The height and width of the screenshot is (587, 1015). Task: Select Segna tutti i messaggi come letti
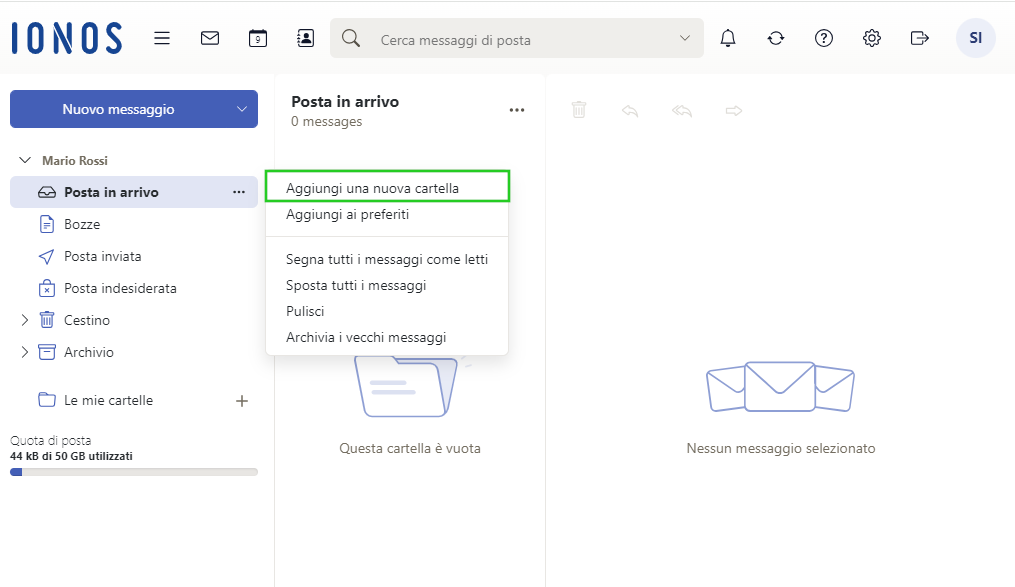[x=387, y=260]
